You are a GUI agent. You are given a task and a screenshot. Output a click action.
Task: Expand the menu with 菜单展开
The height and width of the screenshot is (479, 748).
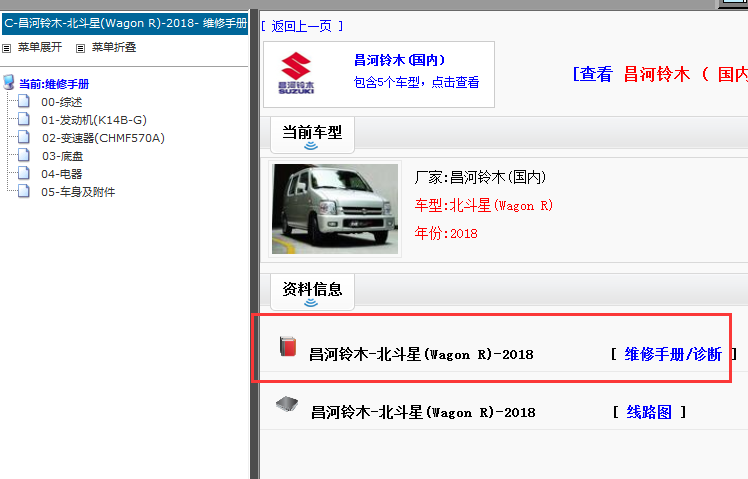point(40,47)
